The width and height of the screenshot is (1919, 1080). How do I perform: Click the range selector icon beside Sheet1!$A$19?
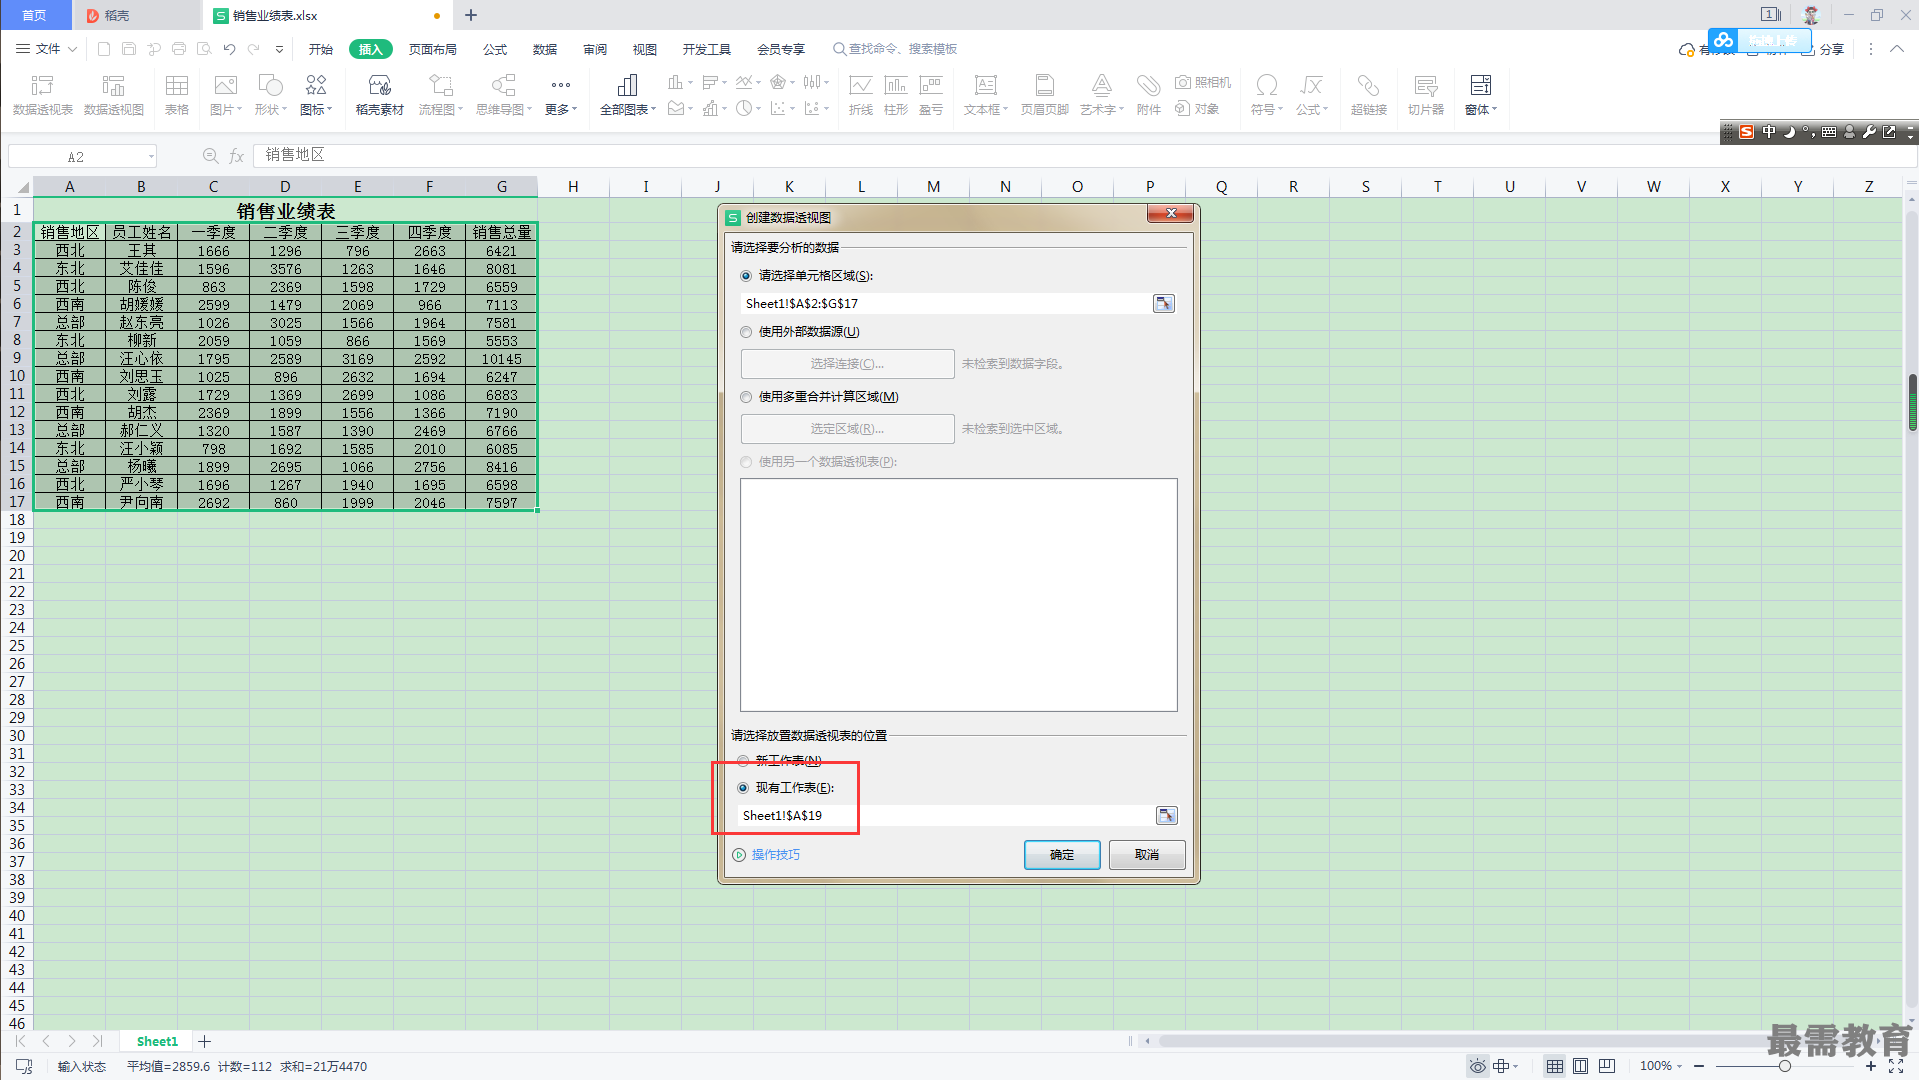(1166, 815)
